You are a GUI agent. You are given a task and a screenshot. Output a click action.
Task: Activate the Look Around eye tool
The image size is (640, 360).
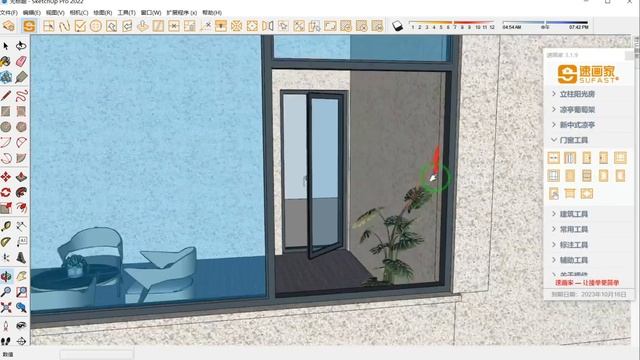coord(21,325)
